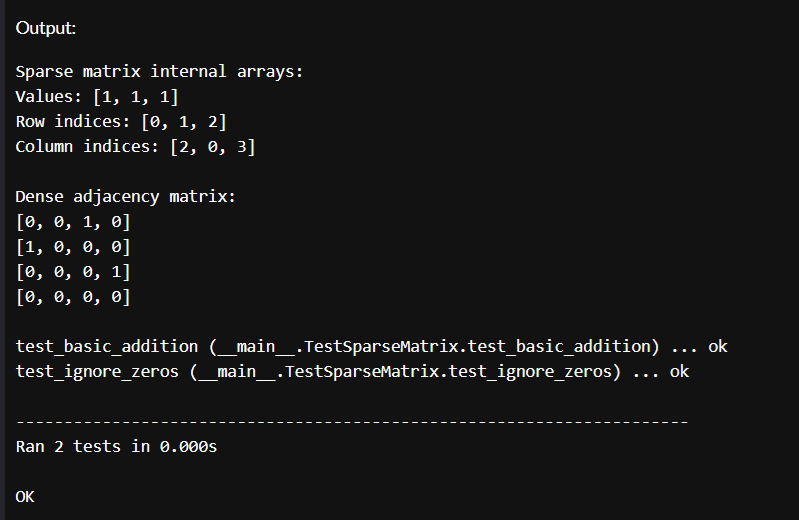799x520 pixels.
Task: Click matrix row "[0, 0, 1, 0]"
Action: point(73,222)
